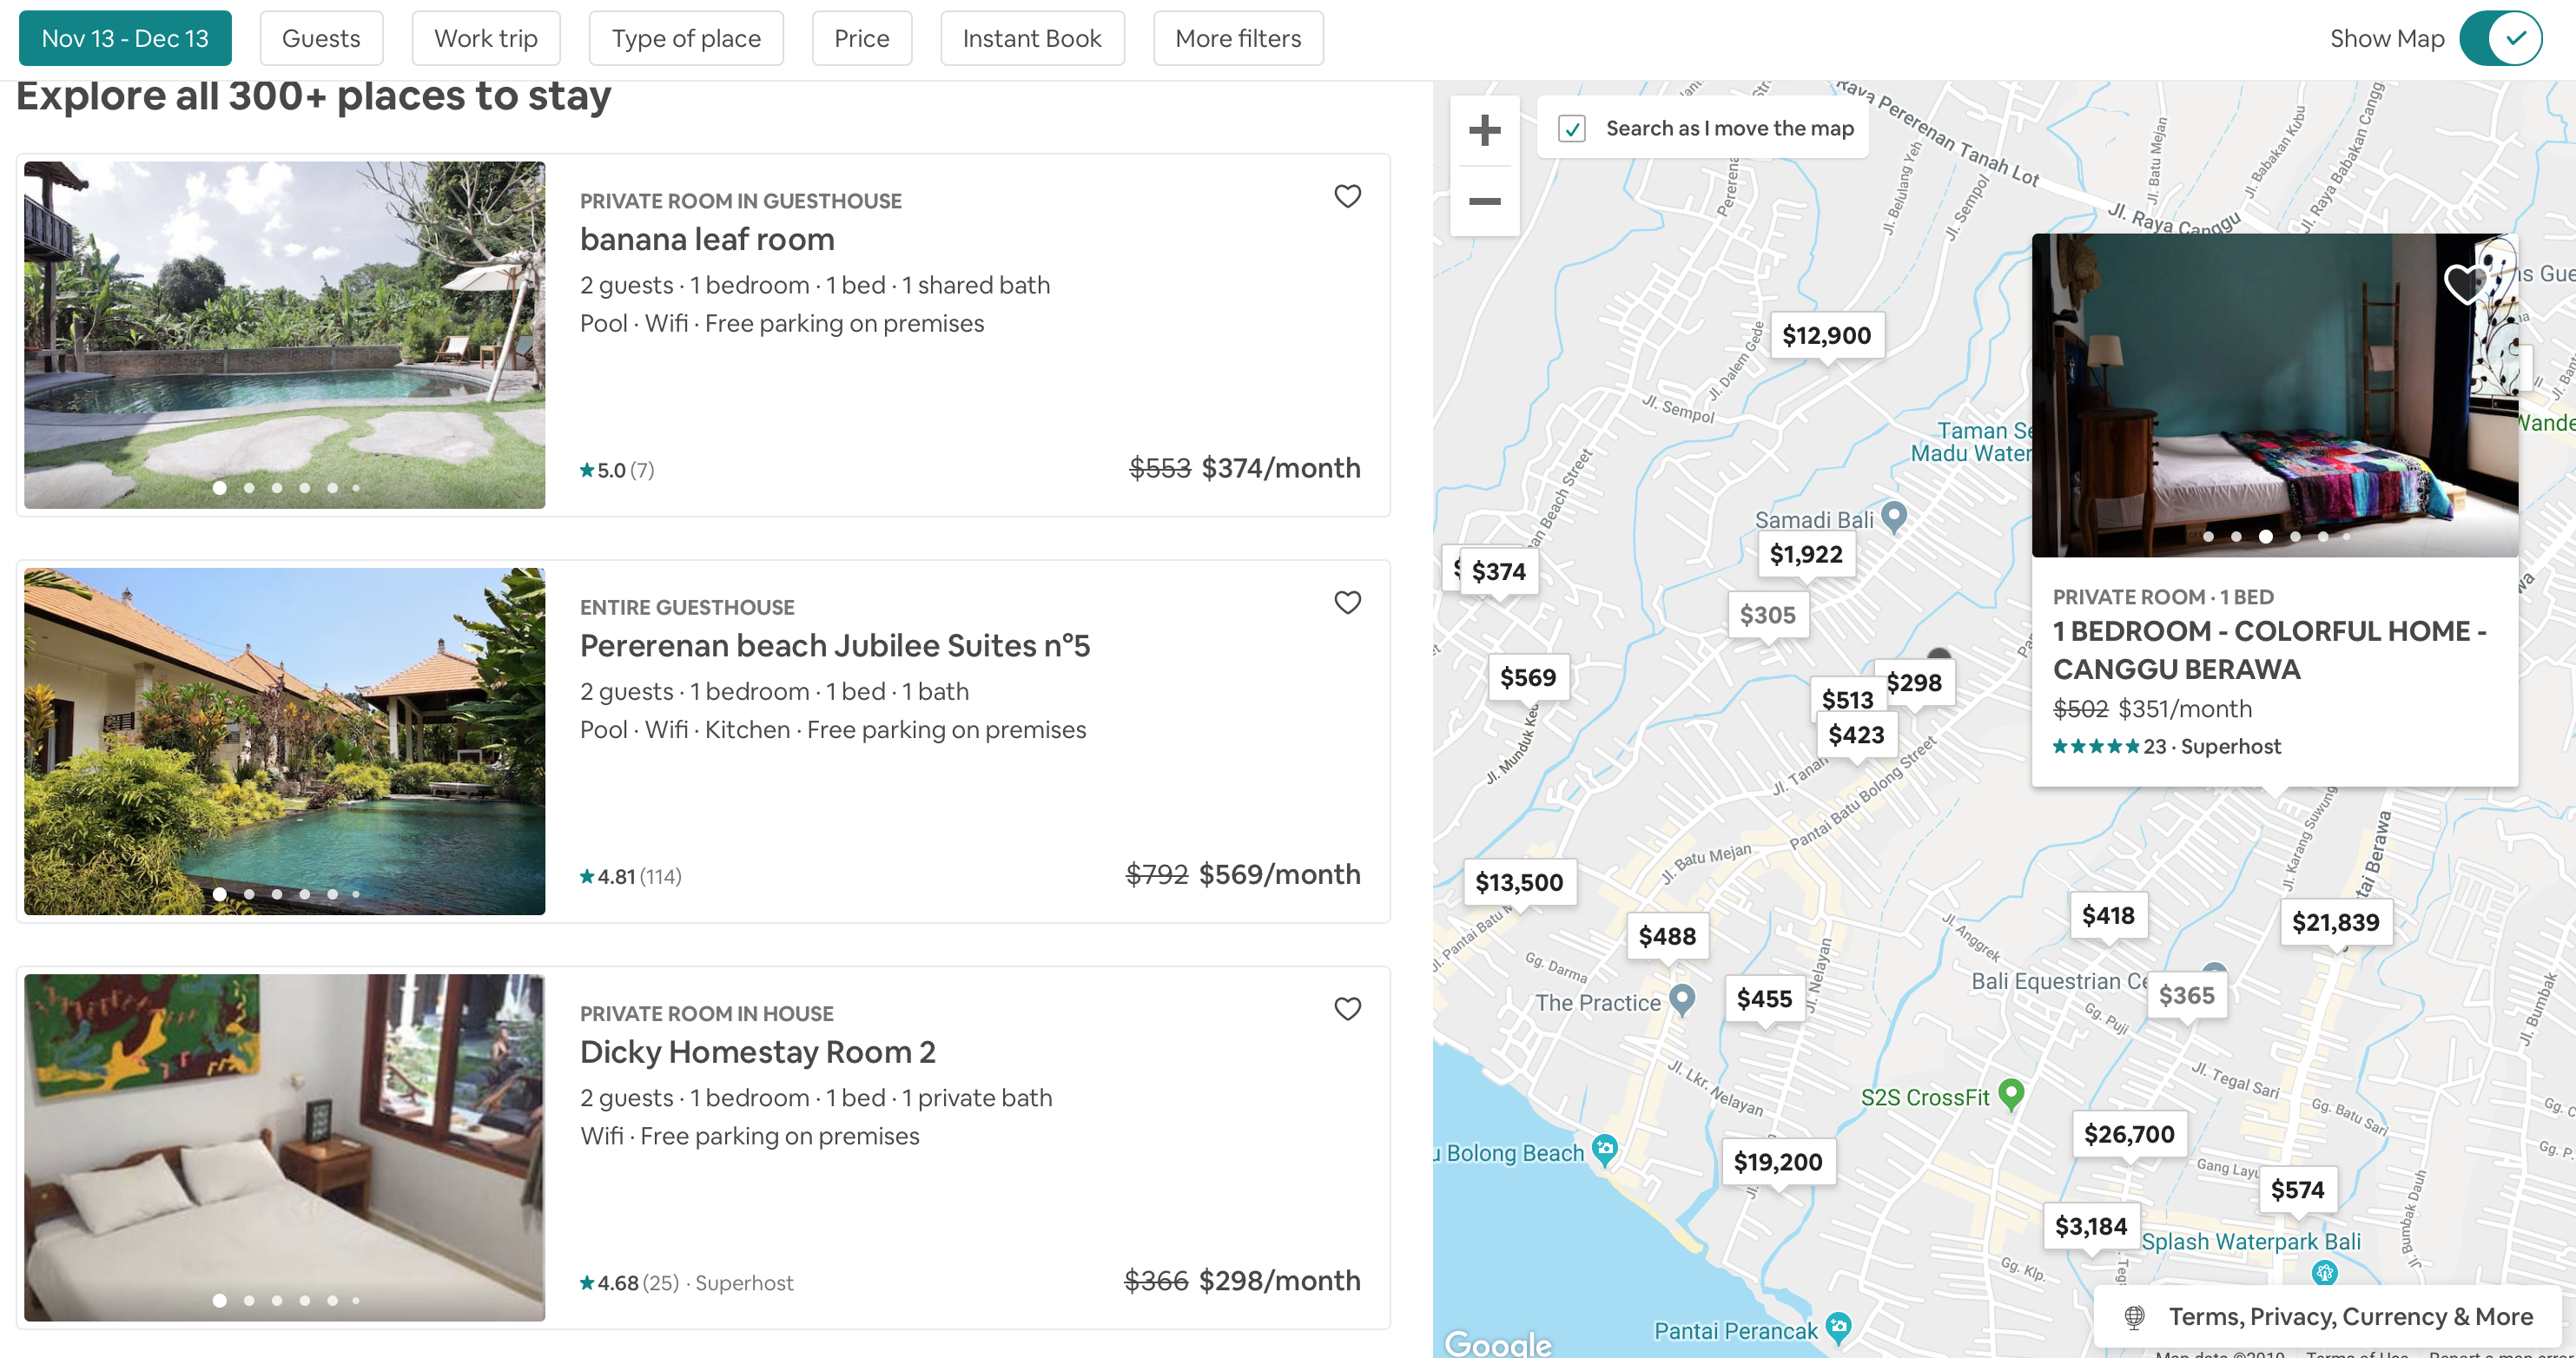Screen dimensions: 2576x1358
Task: Uncheck Search as I move the map
Action: point(1572,129)
